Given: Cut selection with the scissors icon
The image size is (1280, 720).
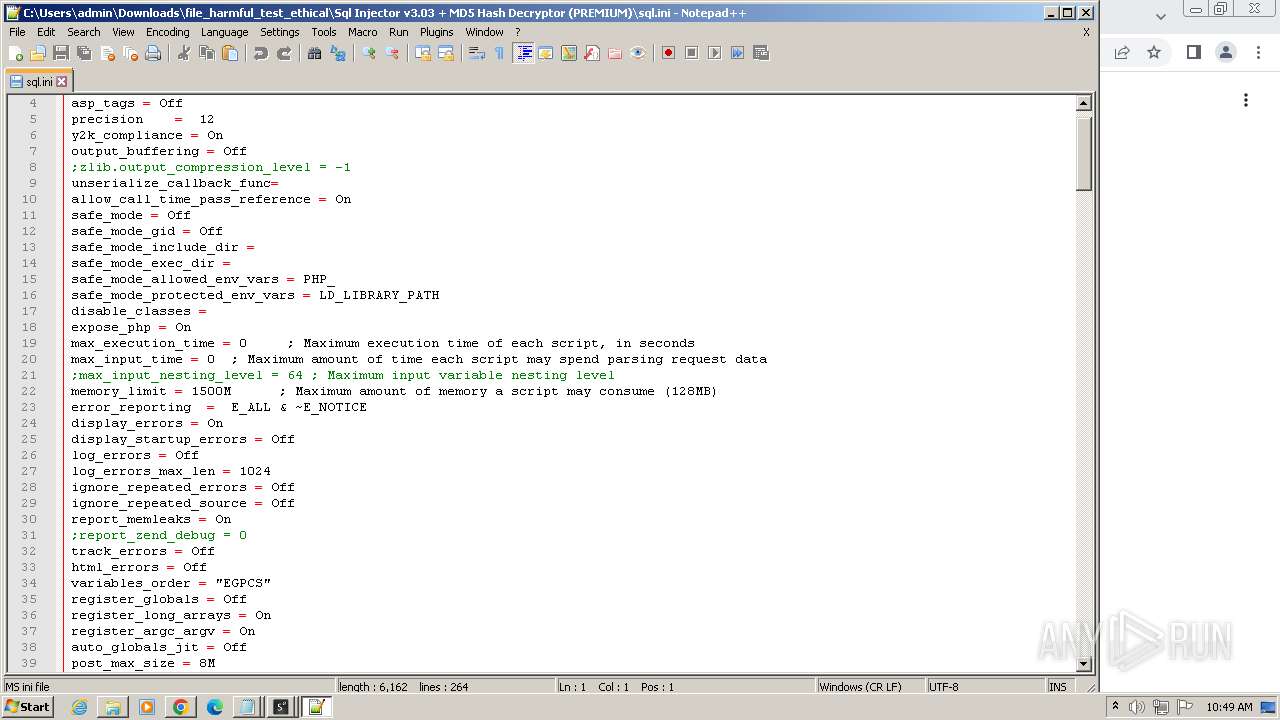Looking at the screenshot, I should pyautogui.click(x=184, y=53).
